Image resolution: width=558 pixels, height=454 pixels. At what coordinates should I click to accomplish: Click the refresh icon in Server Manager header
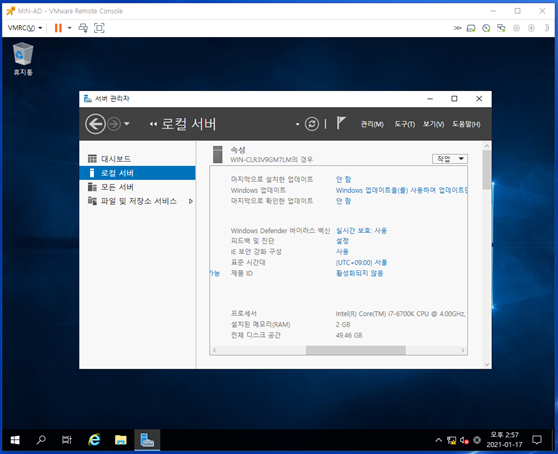(312, 124)
